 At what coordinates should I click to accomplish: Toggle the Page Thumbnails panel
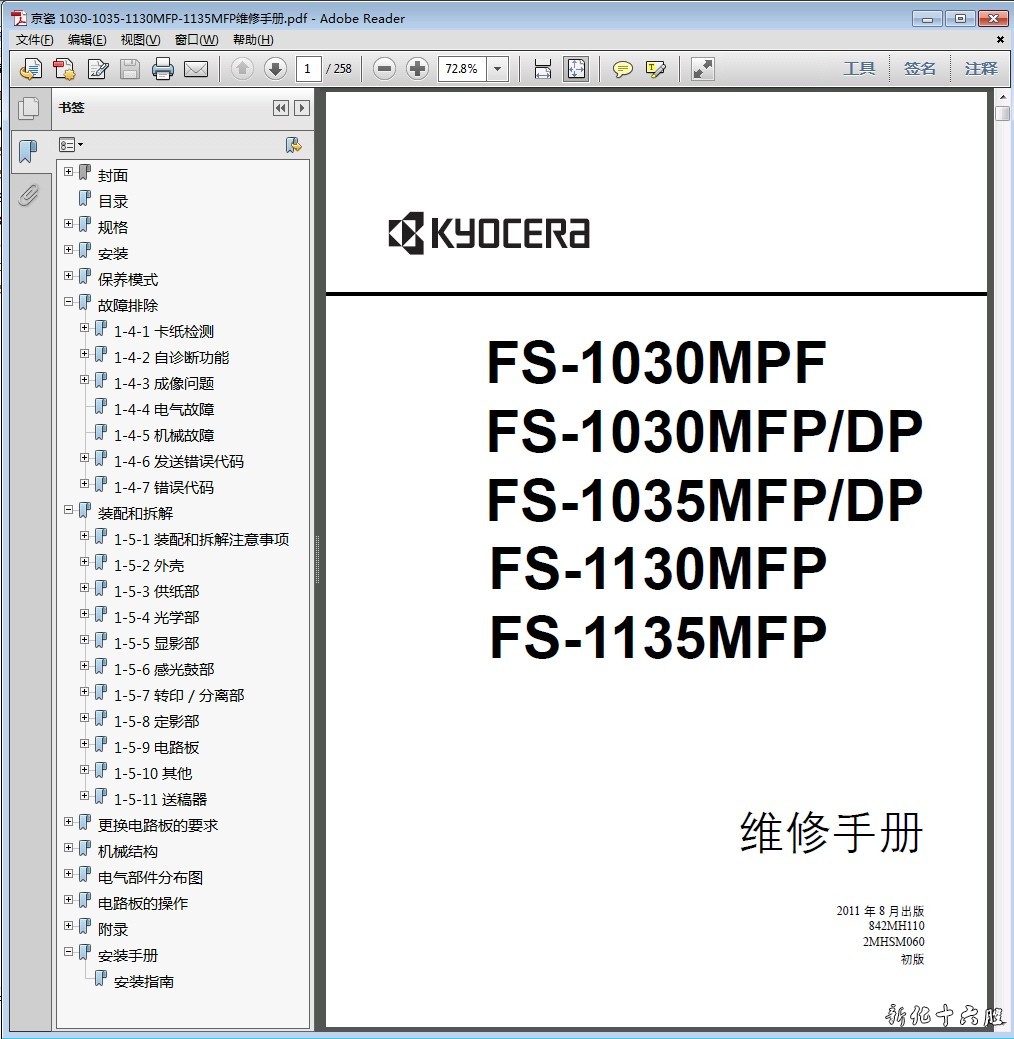[29, 109]
